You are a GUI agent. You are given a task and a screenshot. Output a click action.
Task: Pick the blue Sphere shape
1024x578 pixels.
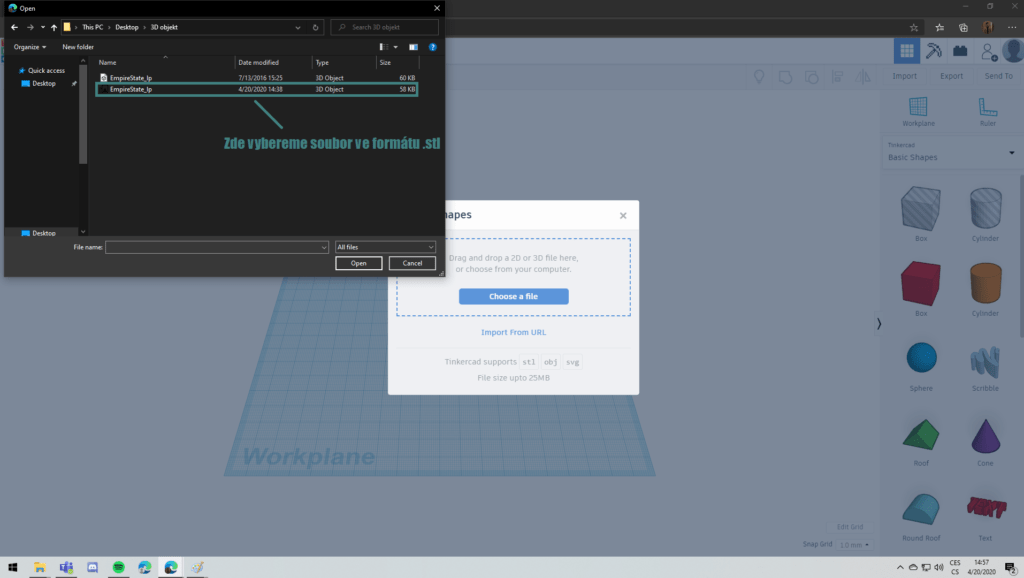[x=921, y=358]
